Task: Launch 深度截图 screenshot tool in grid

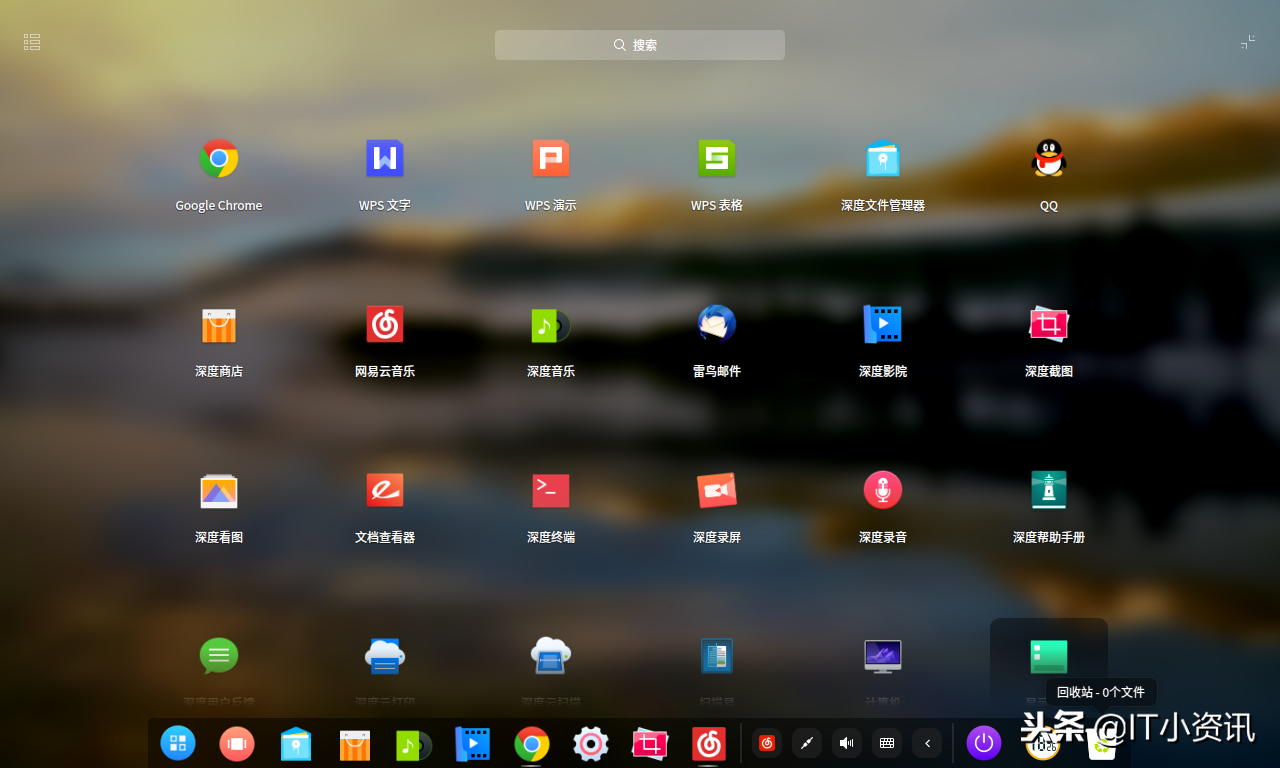Action: (1049, 325)
